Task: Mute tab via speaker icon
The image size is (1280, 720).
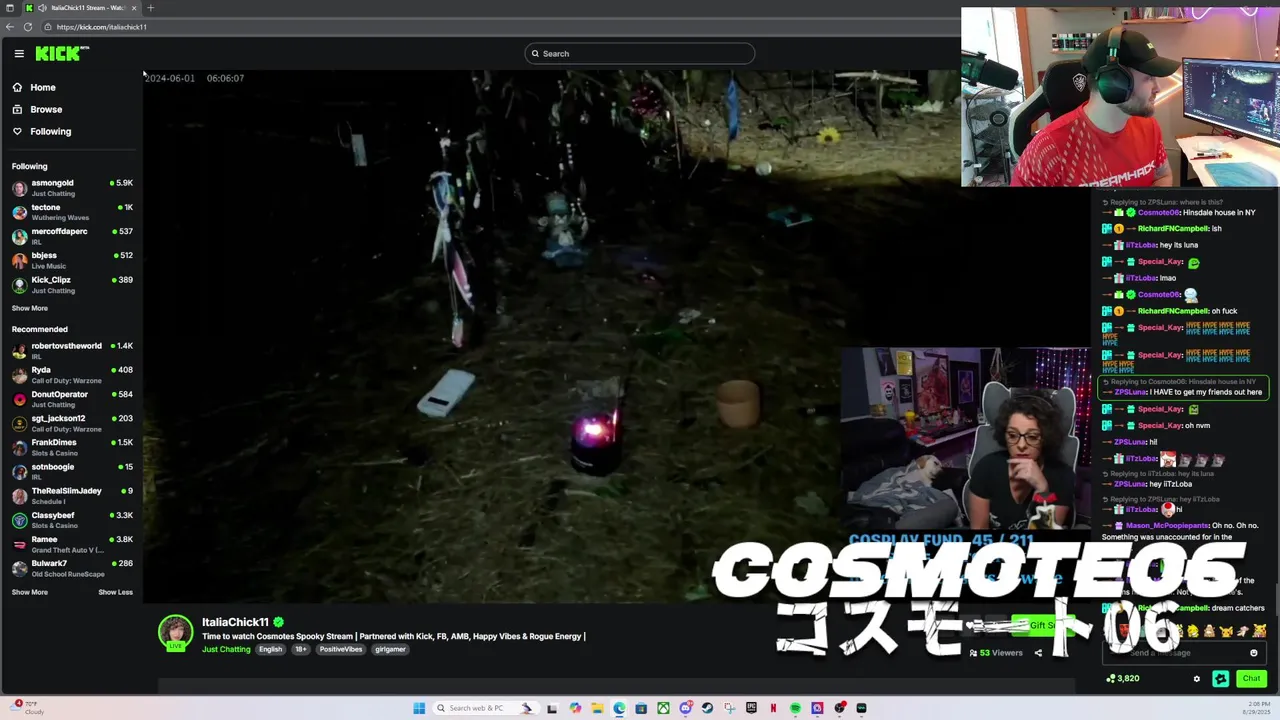Action: (43, 8)
